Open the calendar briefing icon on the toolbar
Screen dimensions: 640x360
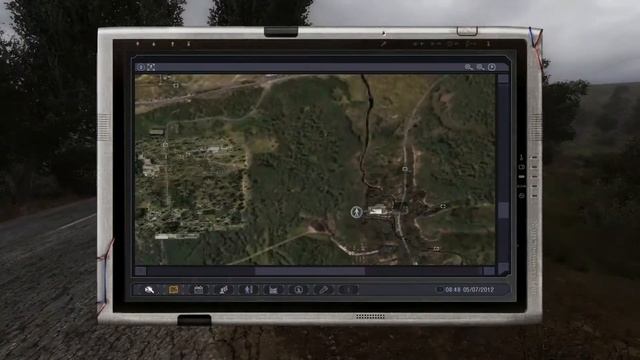point(198,290)
